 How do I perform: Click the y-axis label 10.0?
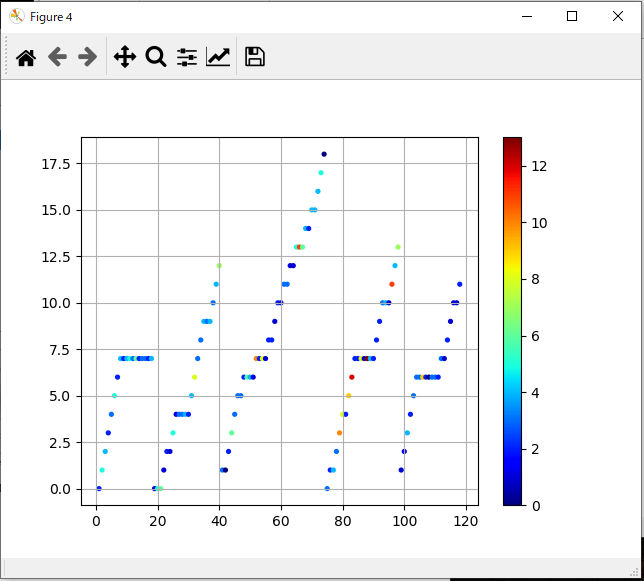pos(56,303)
